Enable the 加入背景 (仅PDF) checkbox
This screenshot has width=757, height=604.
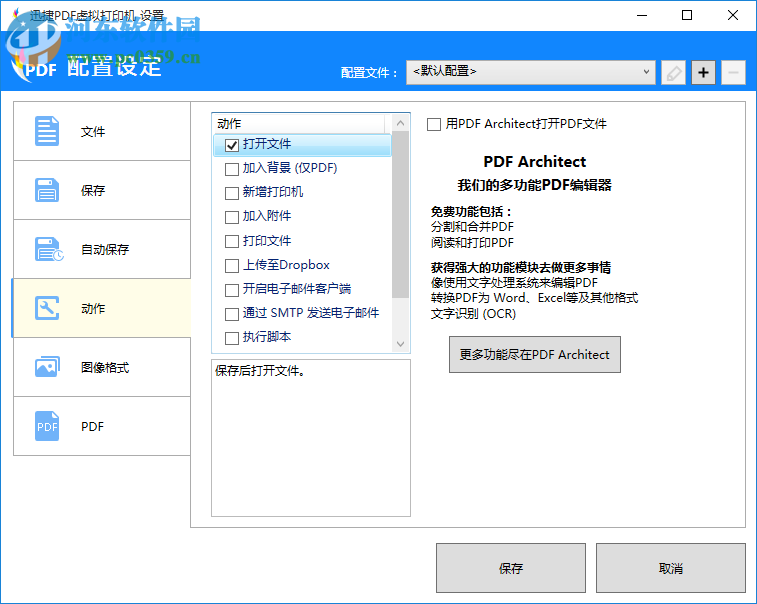coord(232,169)
